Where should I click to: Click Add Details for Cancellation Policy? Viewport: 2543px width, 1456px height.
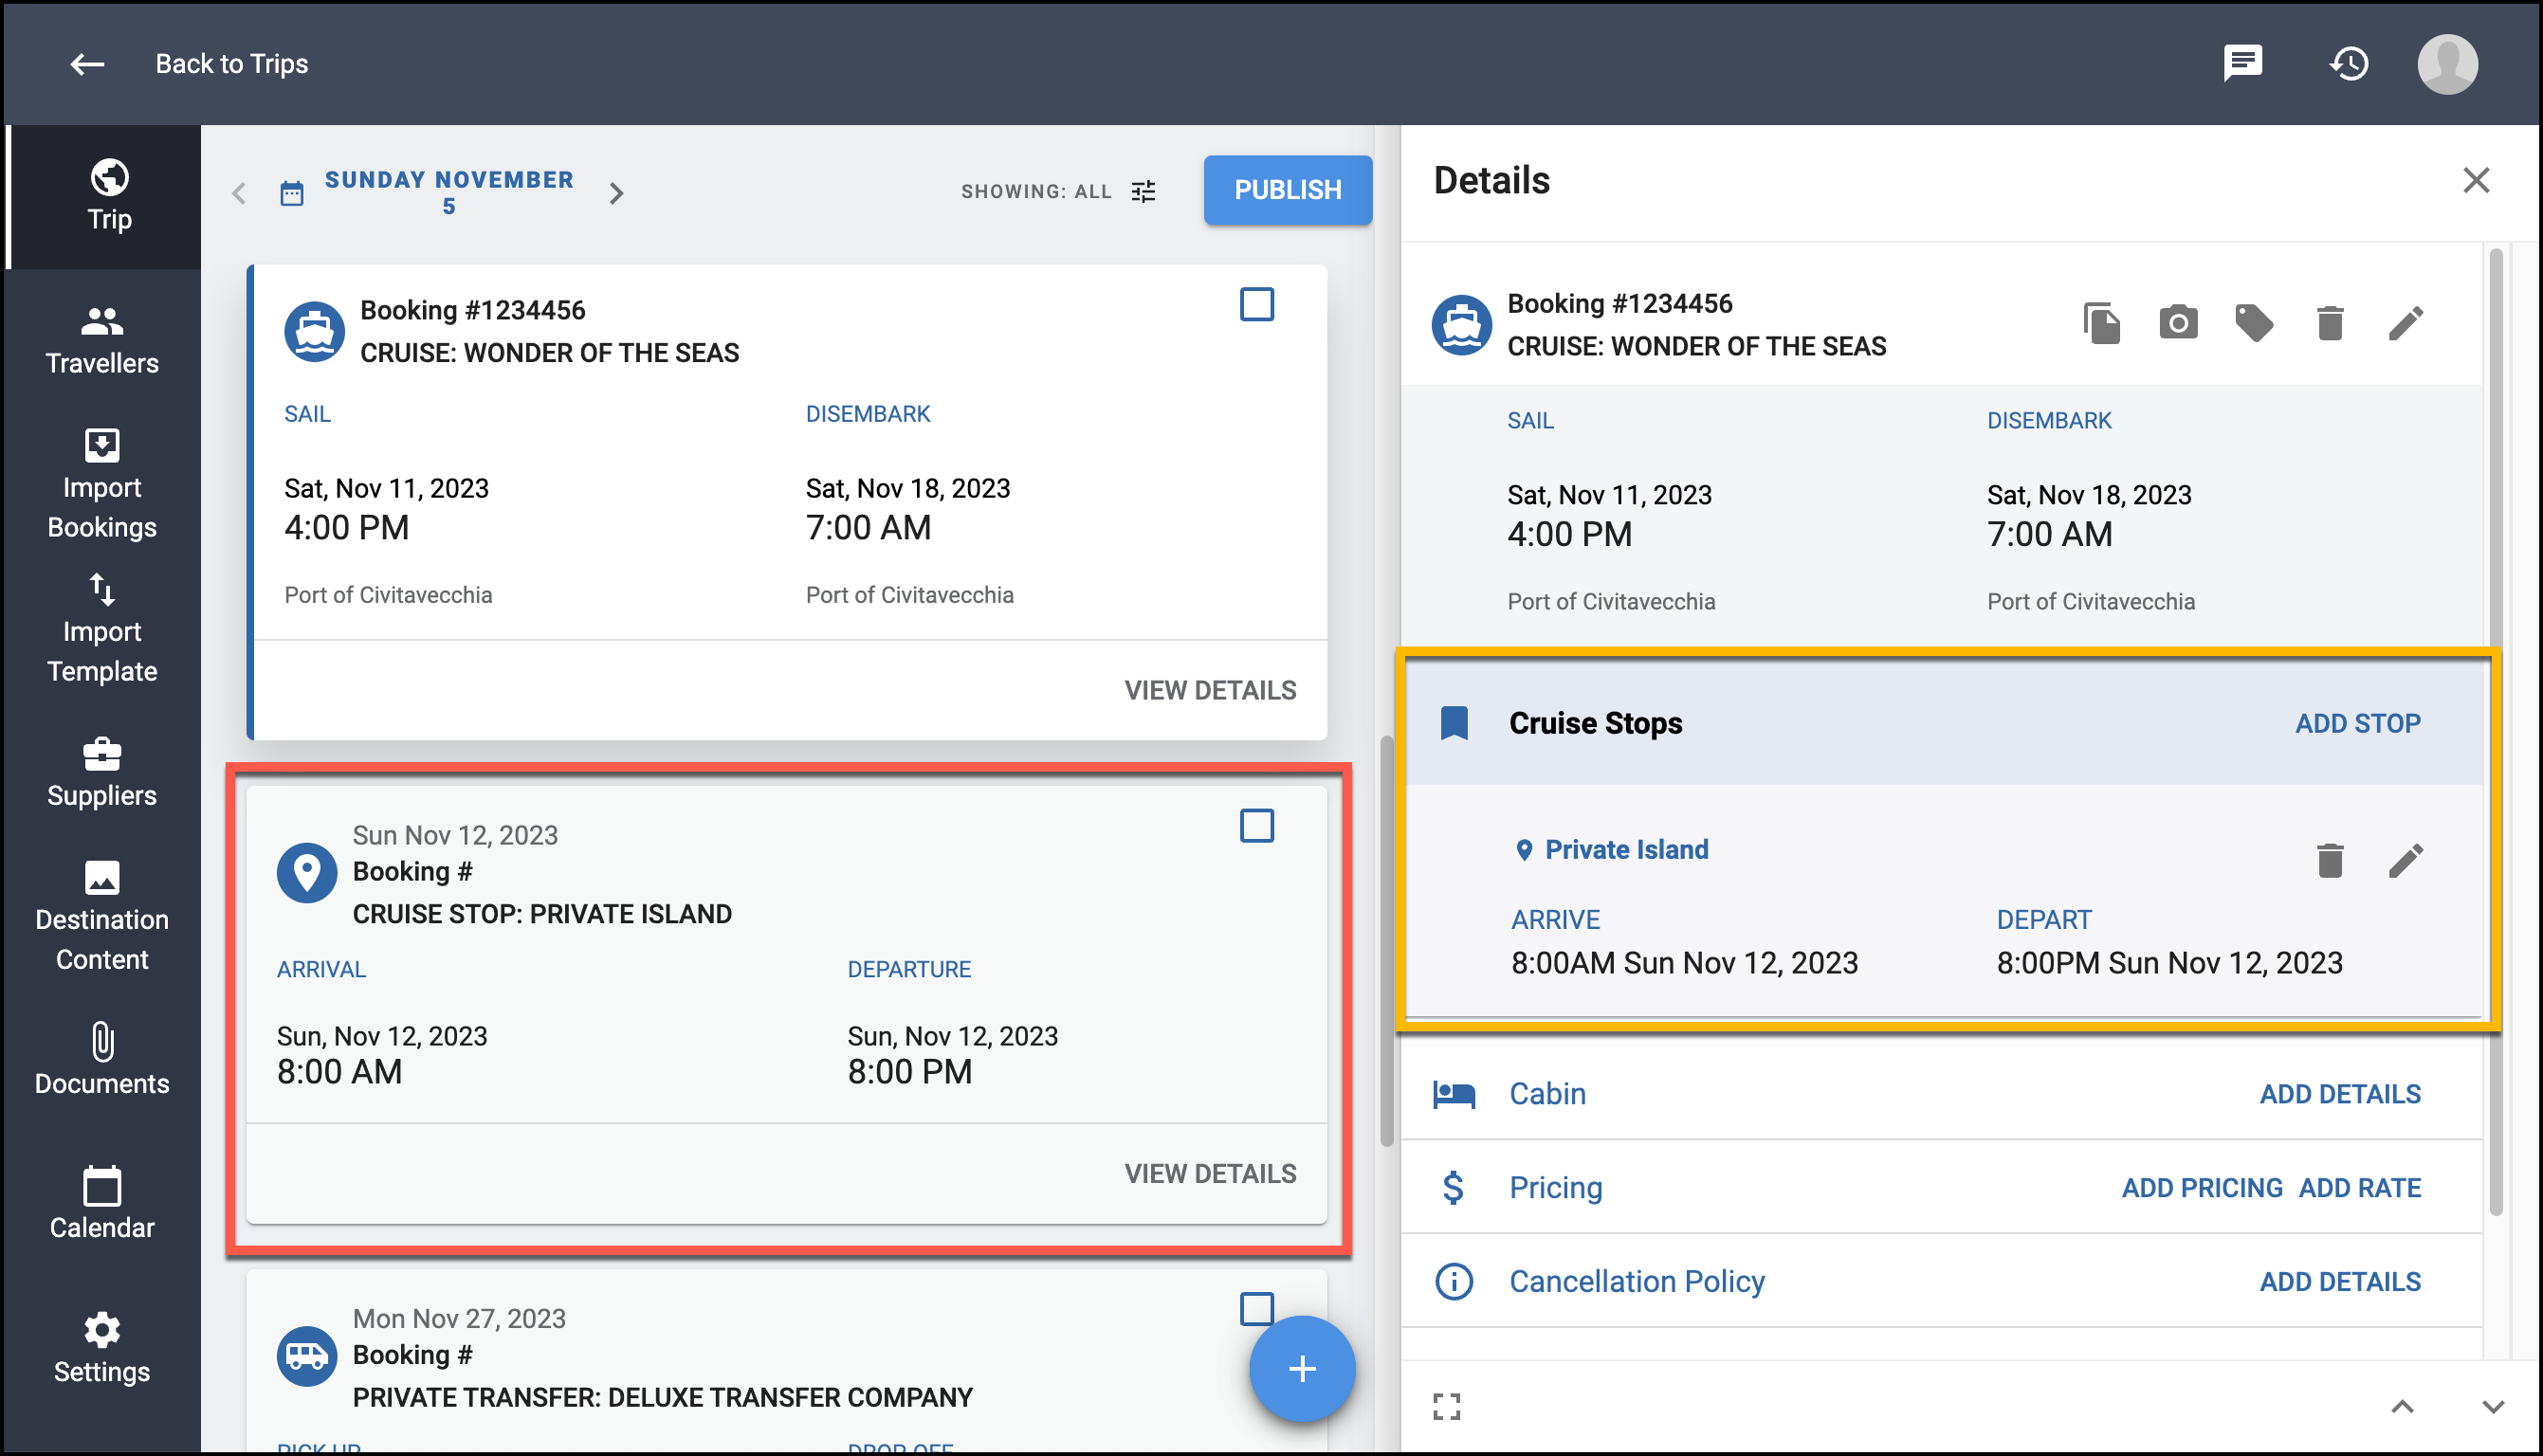click(2340, 1281)
